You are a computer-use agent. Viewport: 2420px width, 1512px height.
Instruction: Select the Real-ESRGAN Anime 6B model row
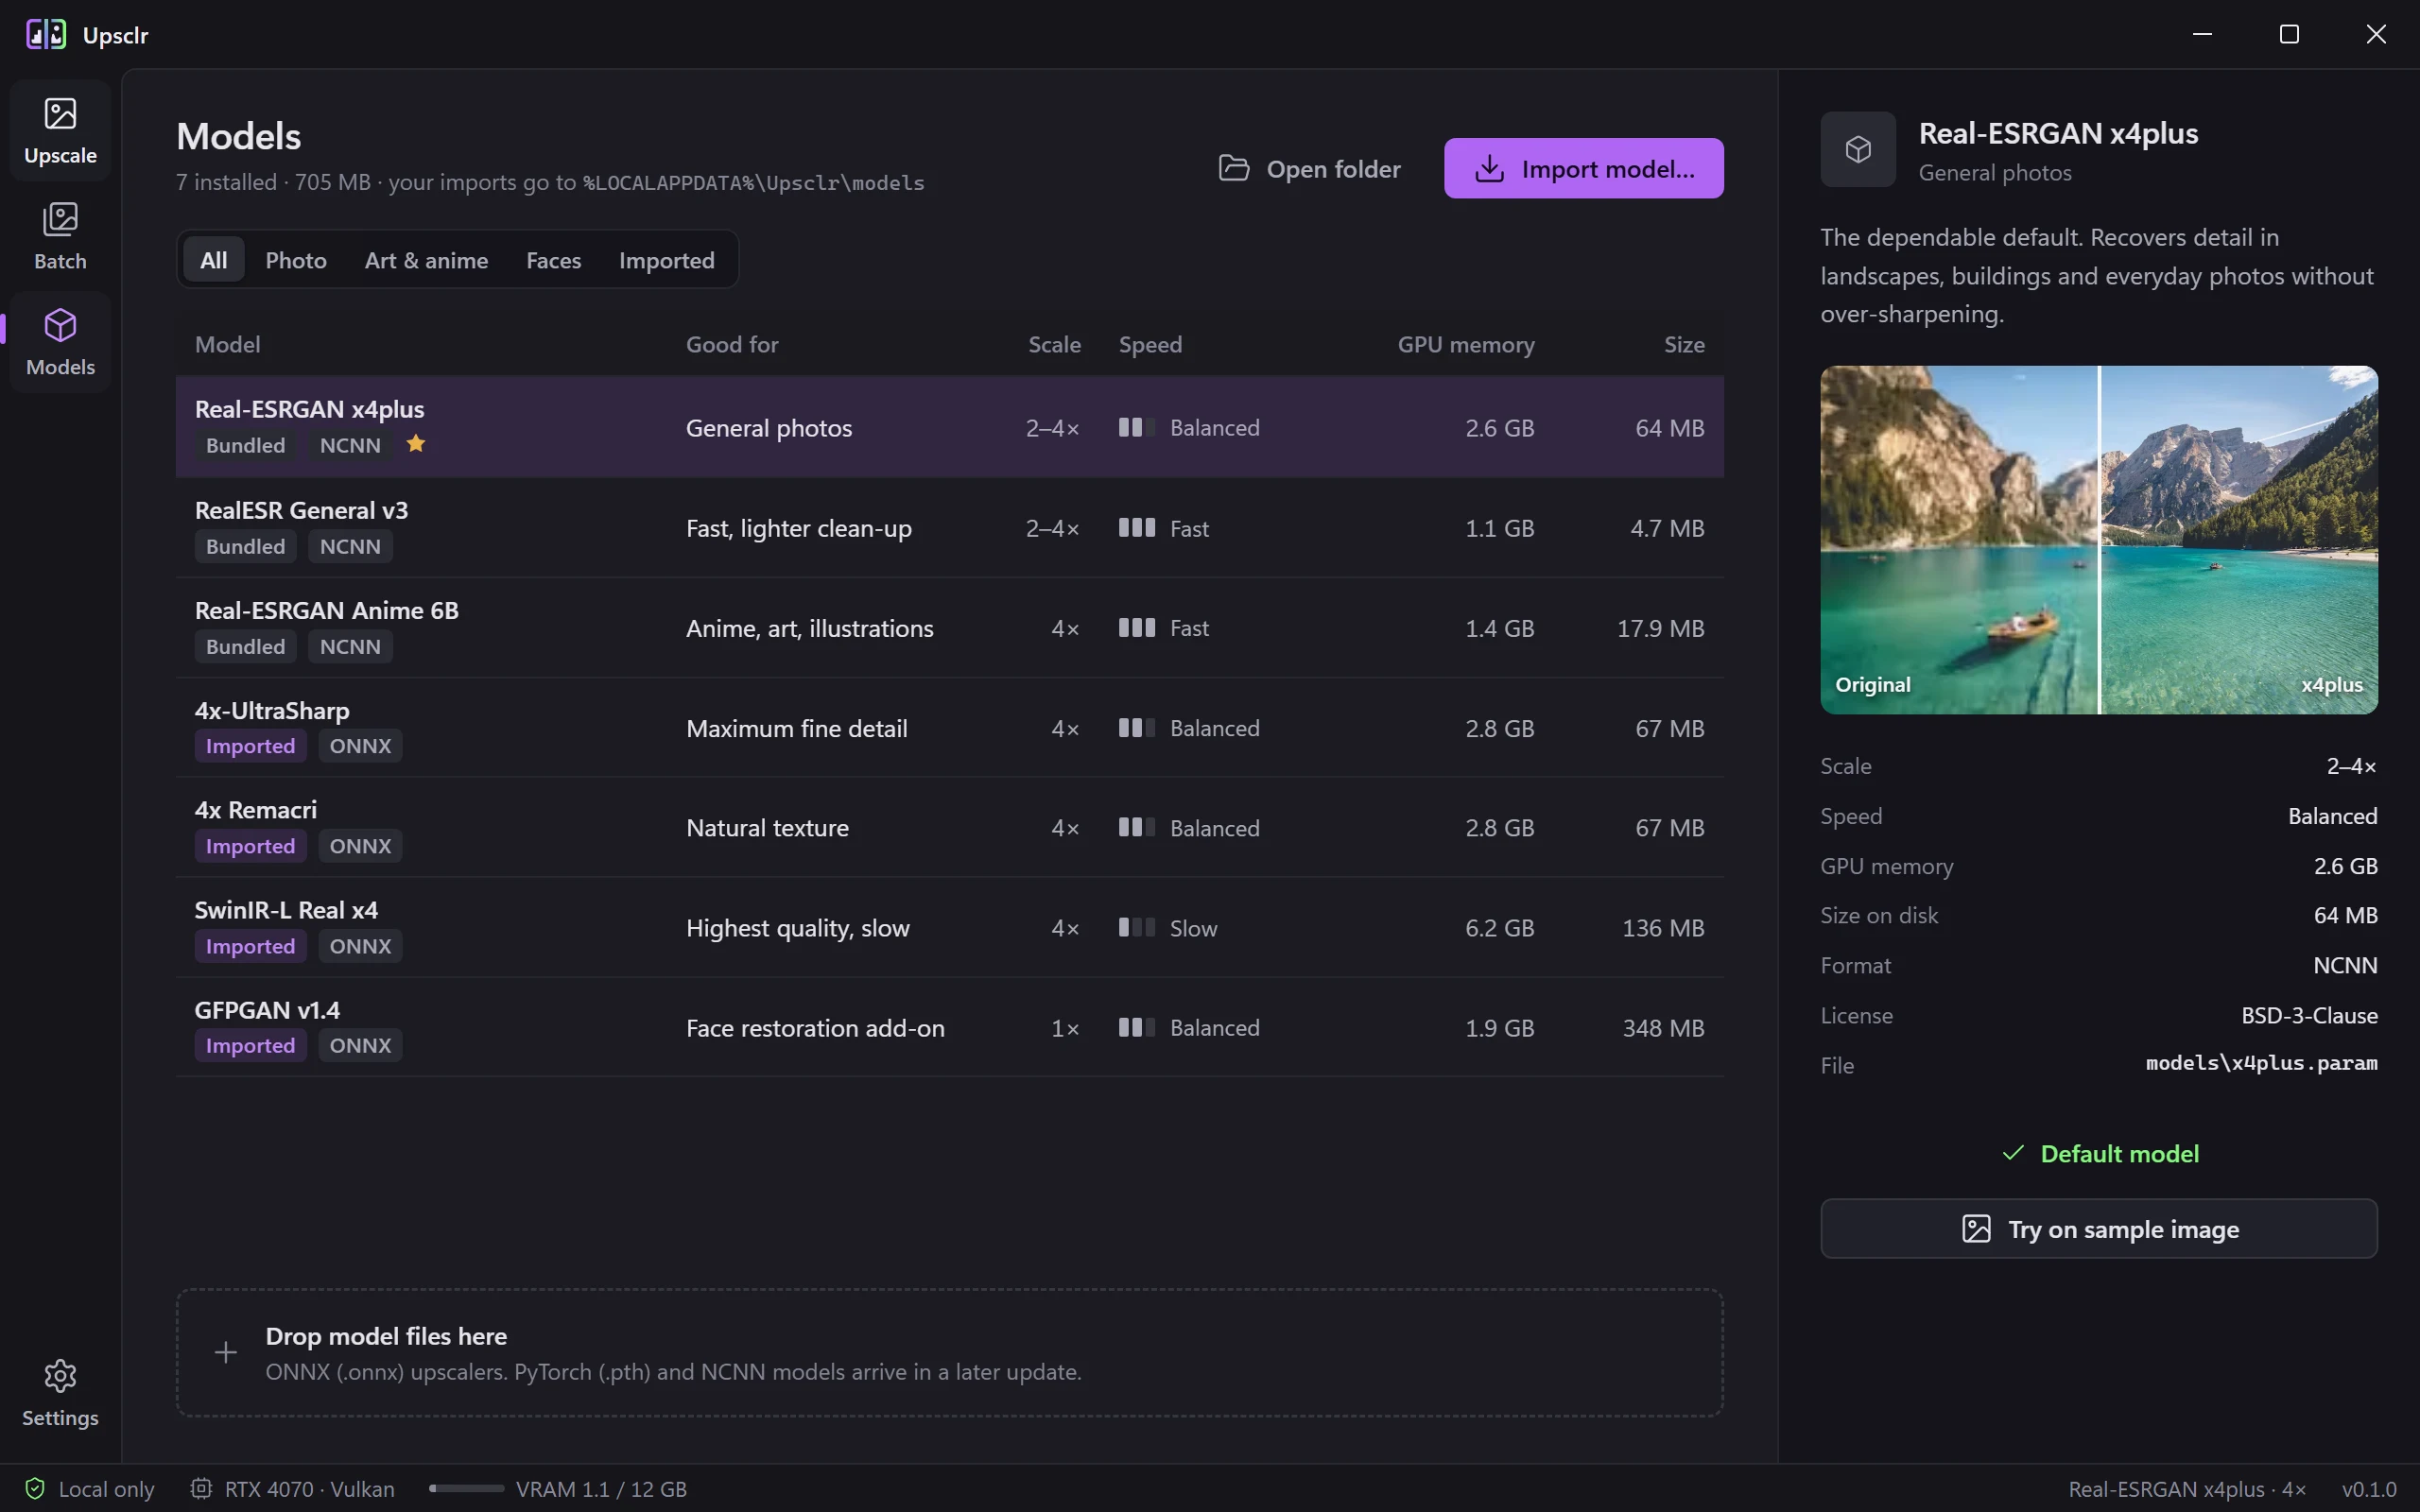tap(949, 627)
